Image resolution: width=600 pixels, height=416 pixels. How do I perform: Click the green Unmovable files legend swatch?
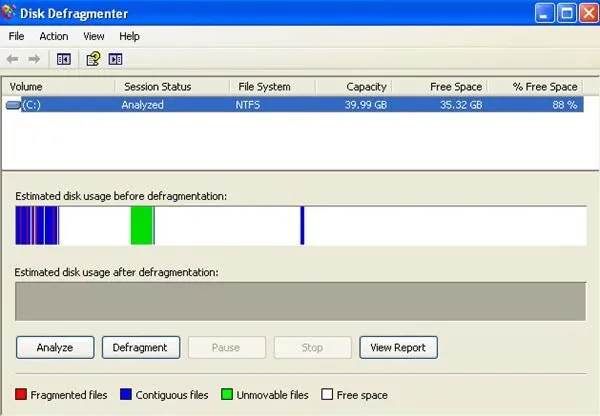point(227,394)
